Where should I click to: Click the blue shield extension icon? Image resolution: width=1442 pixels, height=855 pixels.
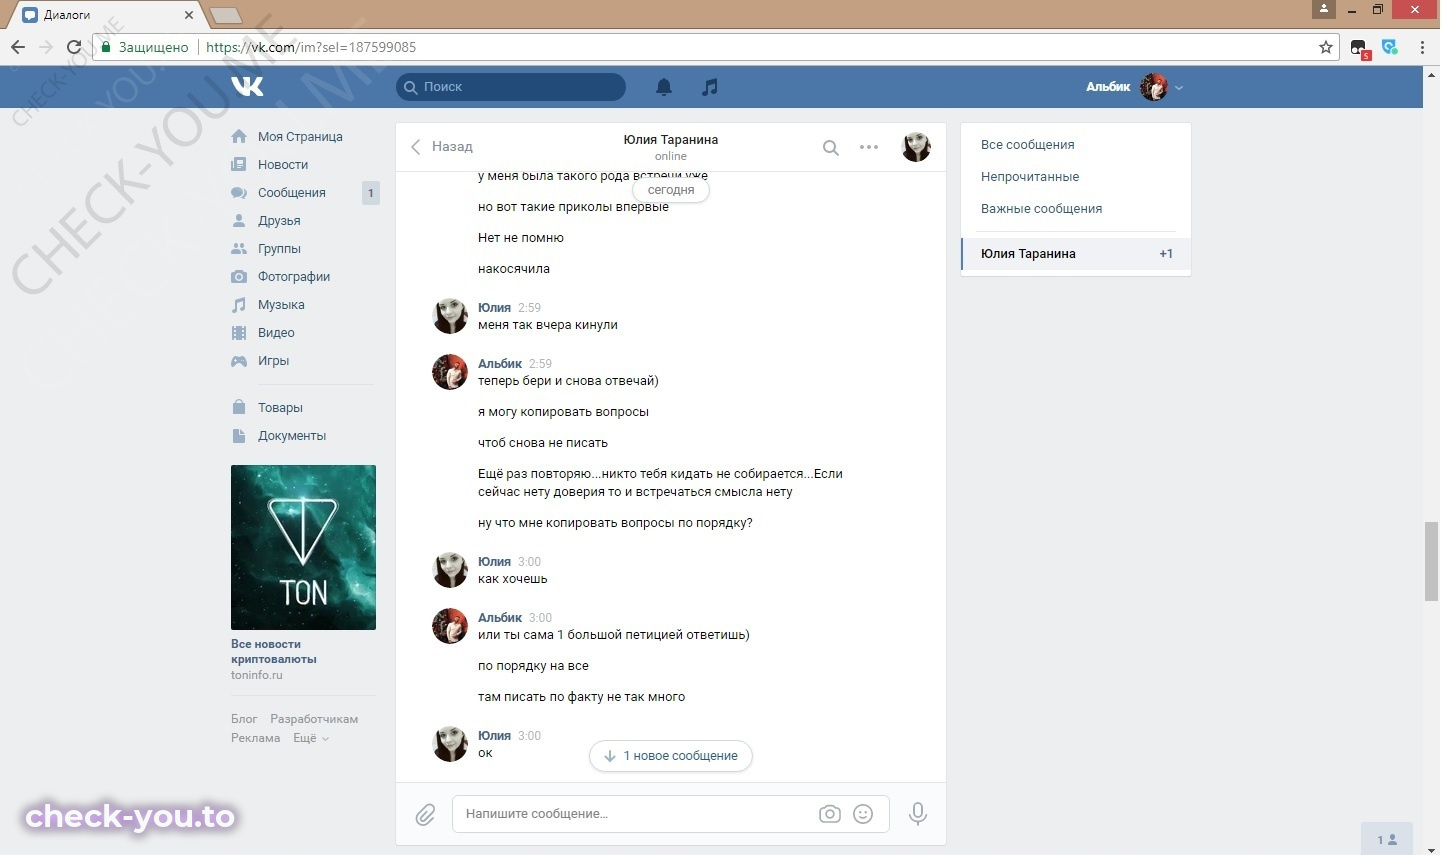tap(1390, 47)
